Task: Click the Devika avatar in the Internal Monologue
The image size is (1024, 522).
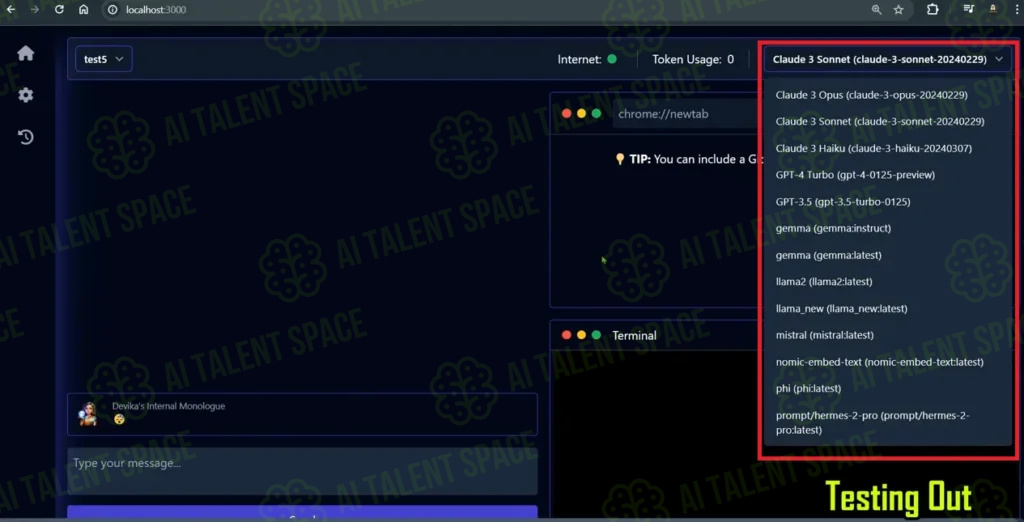Action: [88, 414]
